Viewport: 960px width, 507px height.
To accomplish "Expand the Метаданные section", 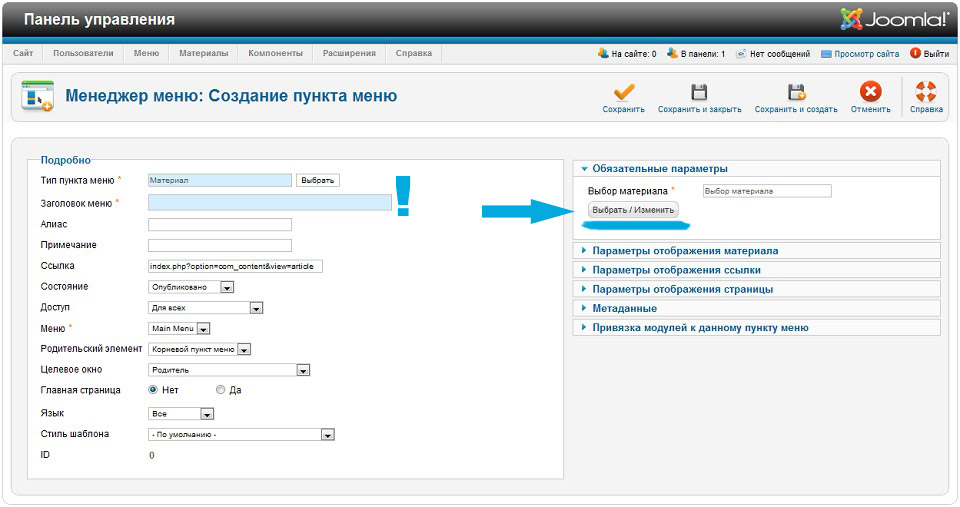I will click(624, 308).
